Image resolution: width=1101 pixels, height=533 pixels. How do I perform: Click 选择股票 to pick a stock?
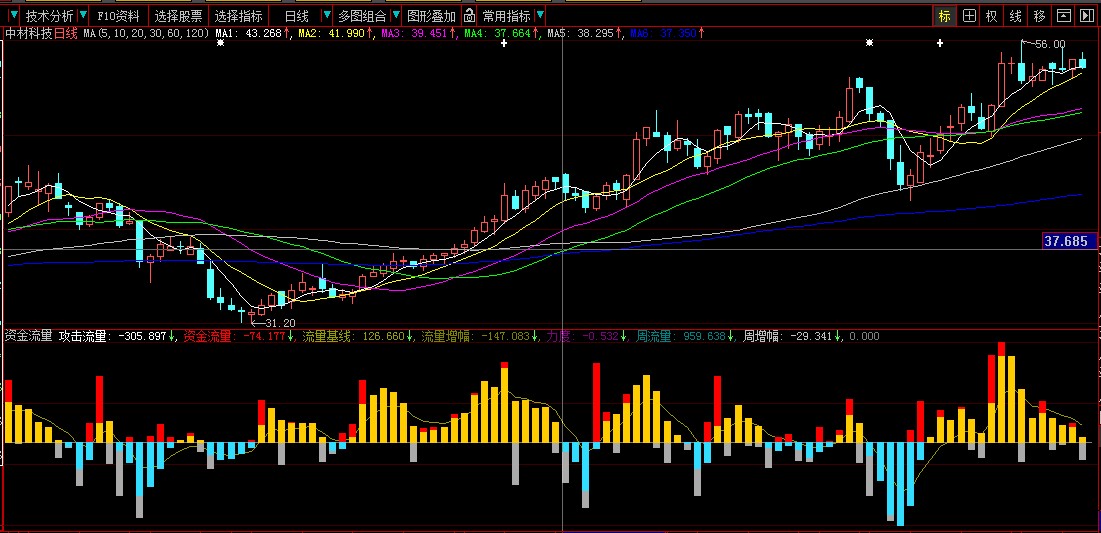(178, 16)
